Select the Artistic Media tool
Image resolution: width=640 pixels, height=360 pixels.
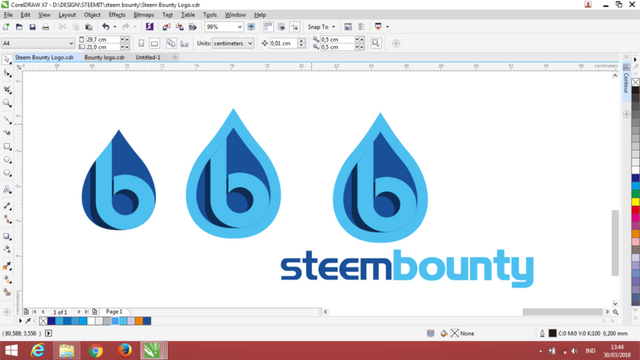pos(7,133)
